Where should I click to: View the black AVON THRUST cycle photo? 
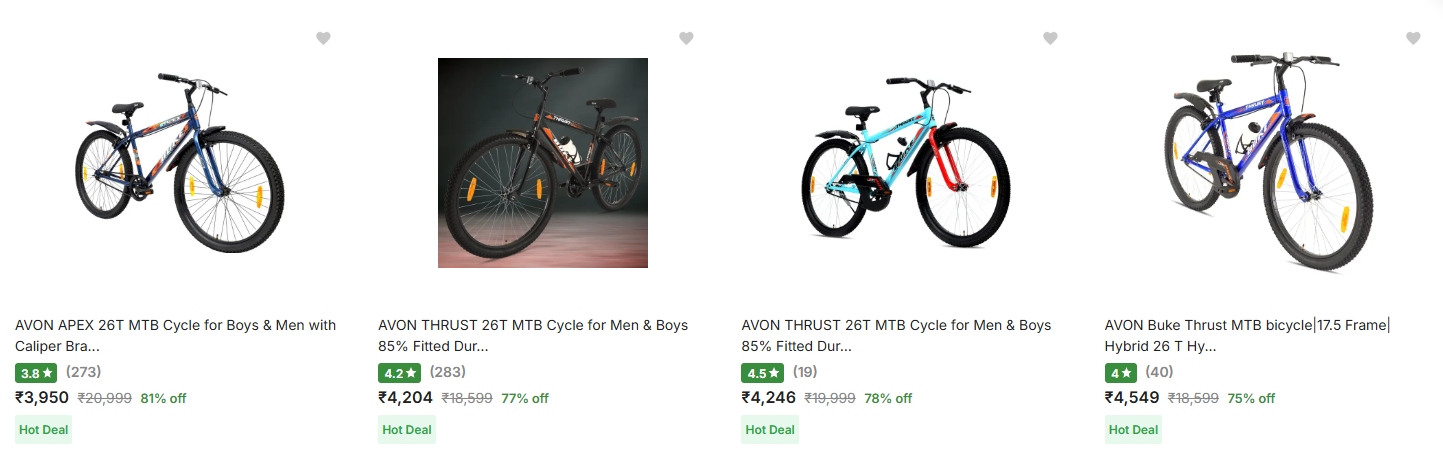pos(543,163)
